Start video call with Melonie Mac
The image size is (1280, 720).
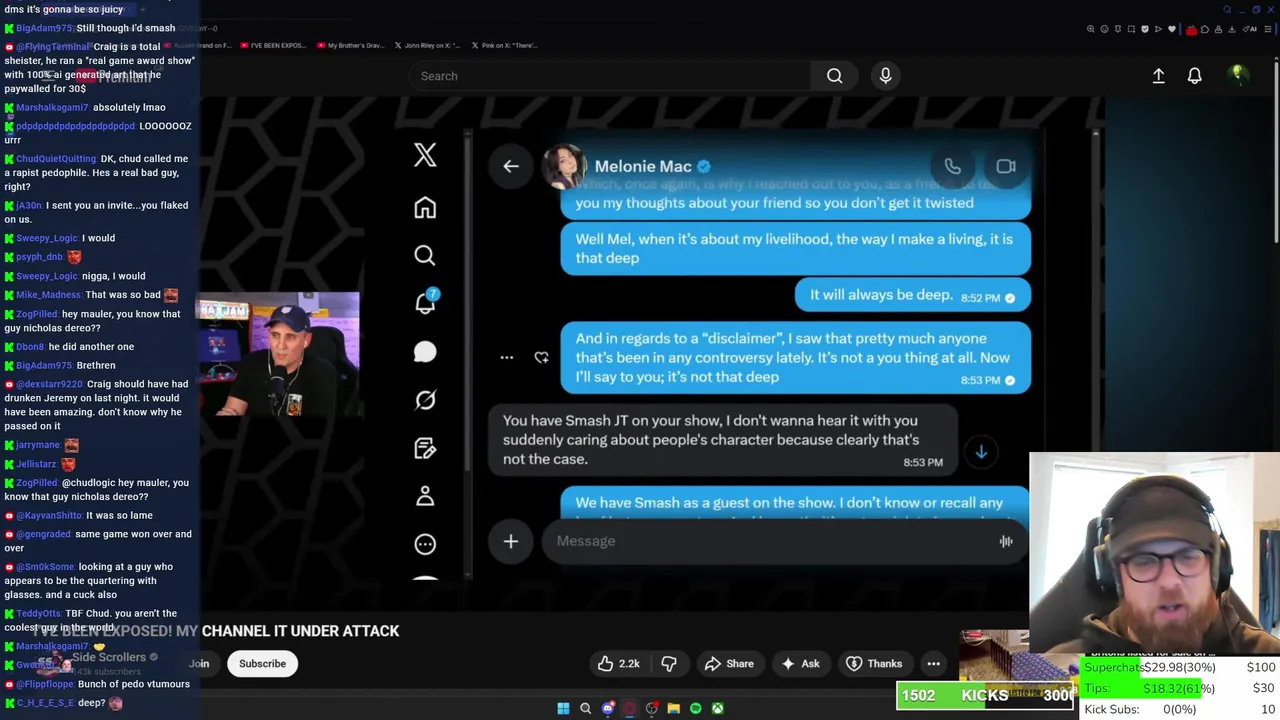tap(1006, 166)
